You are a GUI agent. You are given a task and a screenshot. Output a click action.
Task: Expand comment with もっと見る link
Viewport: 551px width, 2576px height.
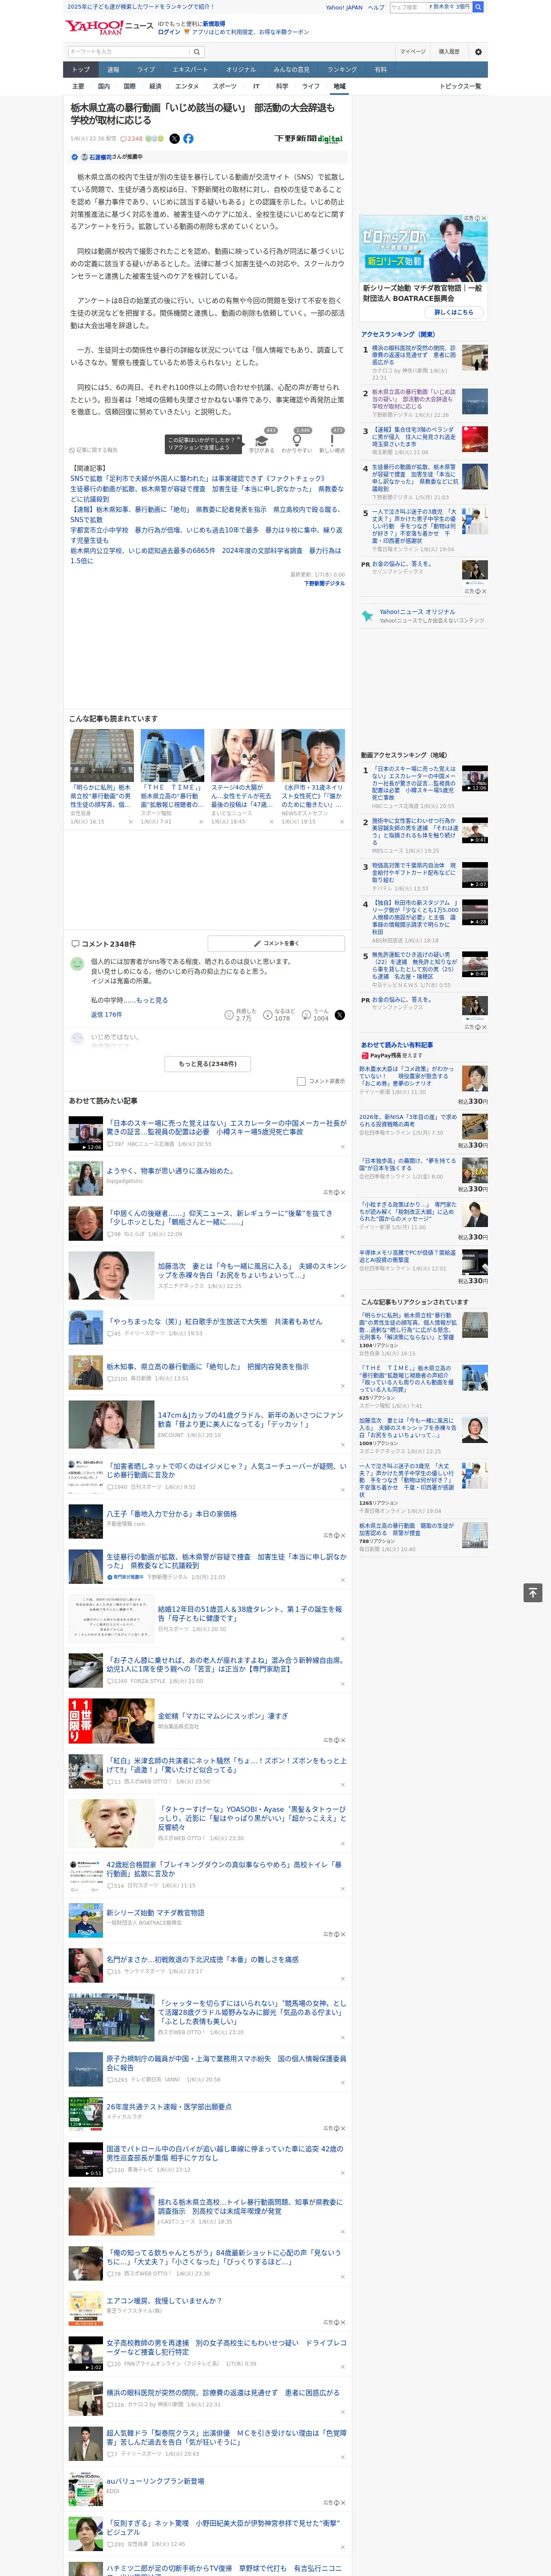(x=152, y=1000)
